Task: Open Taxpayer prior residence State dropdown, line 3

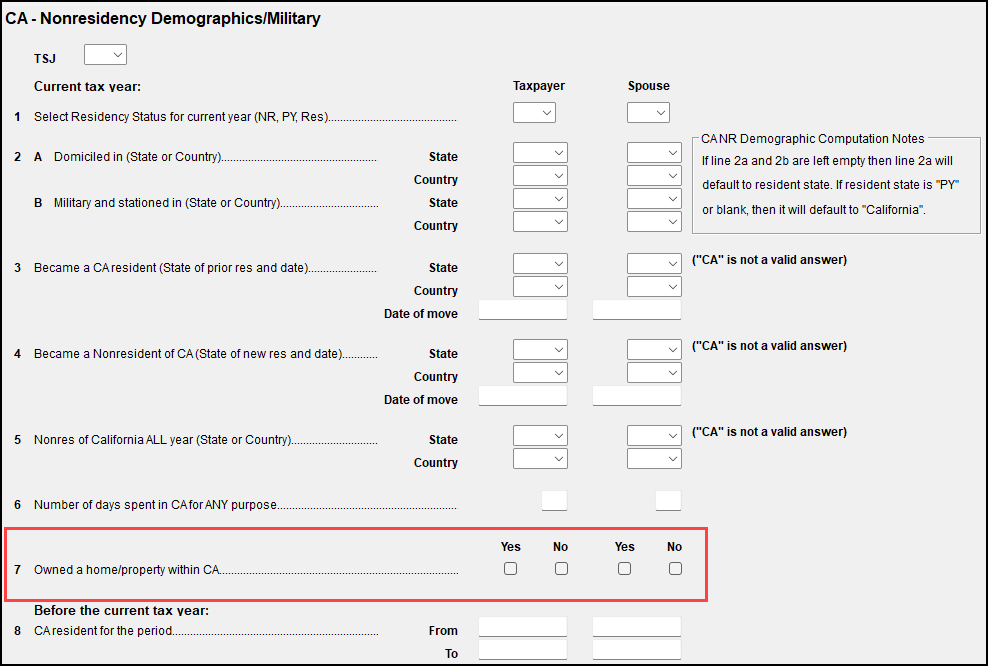Action: coord(540,264)
